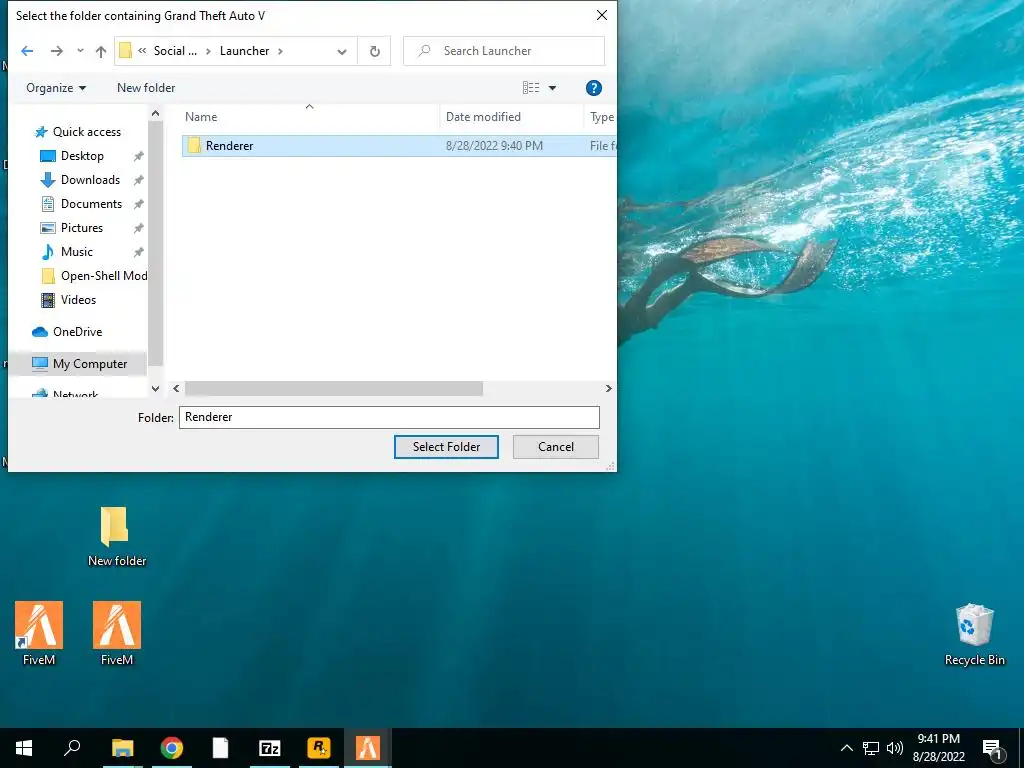The image size is (1024, 768).
Task: Click the Launcher breadcrumb segment
Action: click(244, 51)
